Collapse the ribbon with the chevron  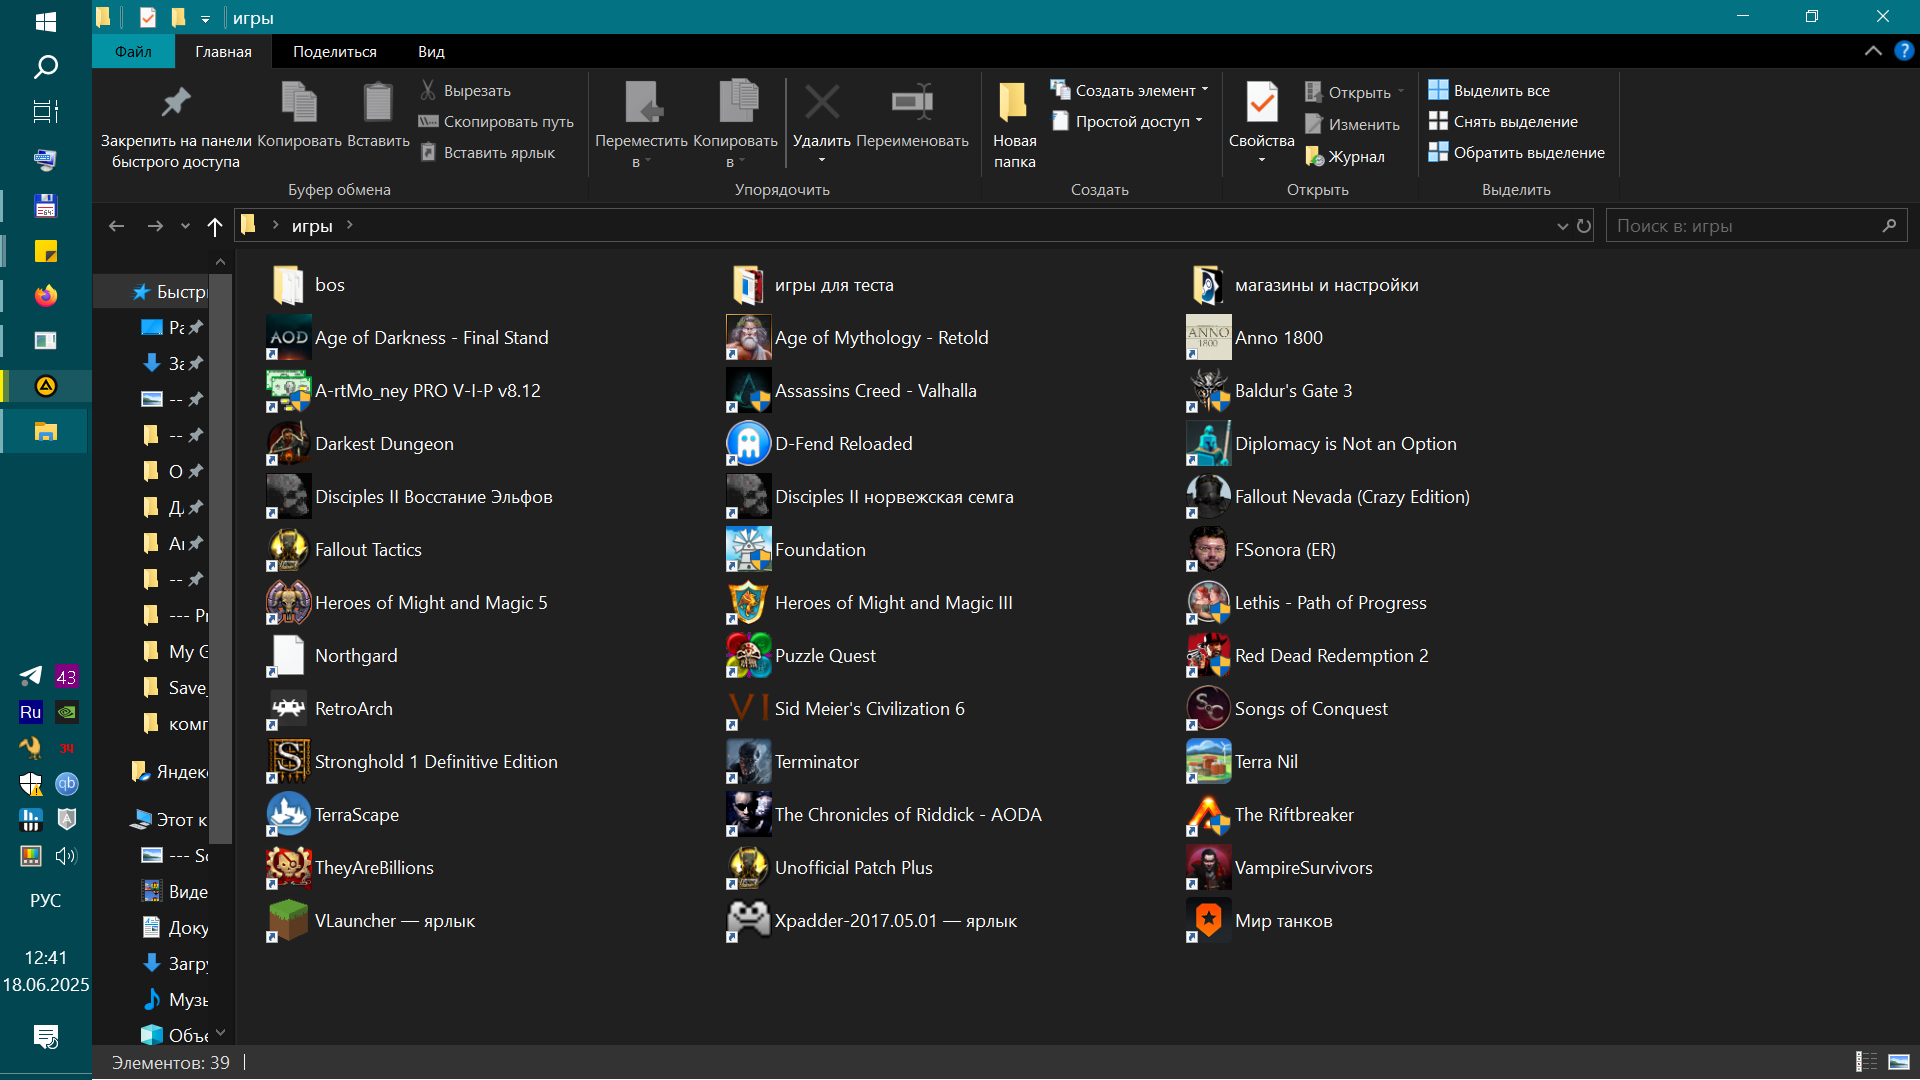[x=1873, y=51]
